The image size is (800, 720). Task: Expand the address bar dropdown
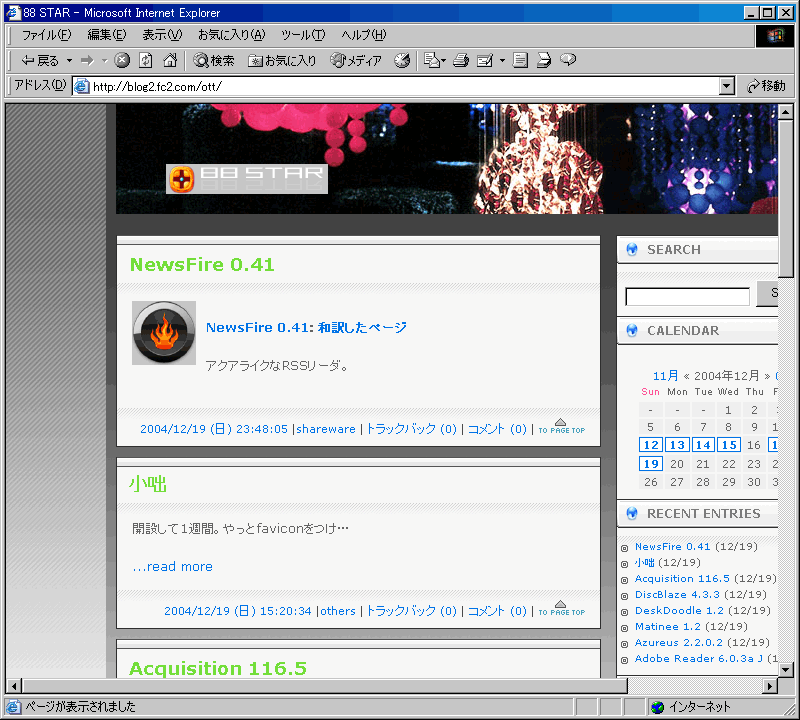[x=727, y=86]
